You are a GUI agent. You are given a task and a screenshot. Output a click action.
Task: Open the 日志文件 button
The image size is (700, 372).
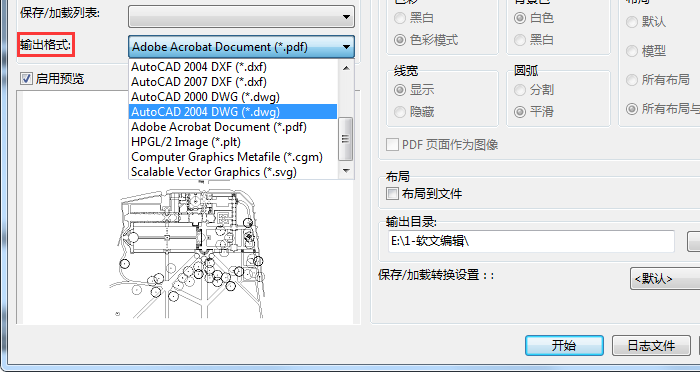[651, 346]
